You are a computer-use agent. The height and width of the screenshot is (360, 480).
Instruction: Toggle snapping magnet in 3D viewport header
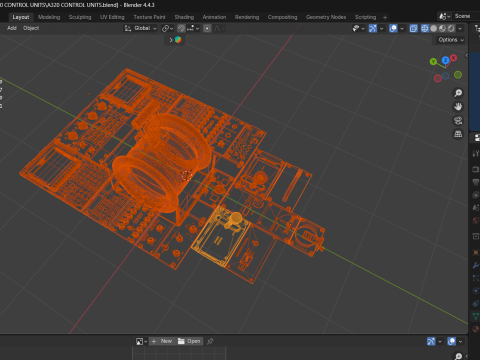click(181, 28)
